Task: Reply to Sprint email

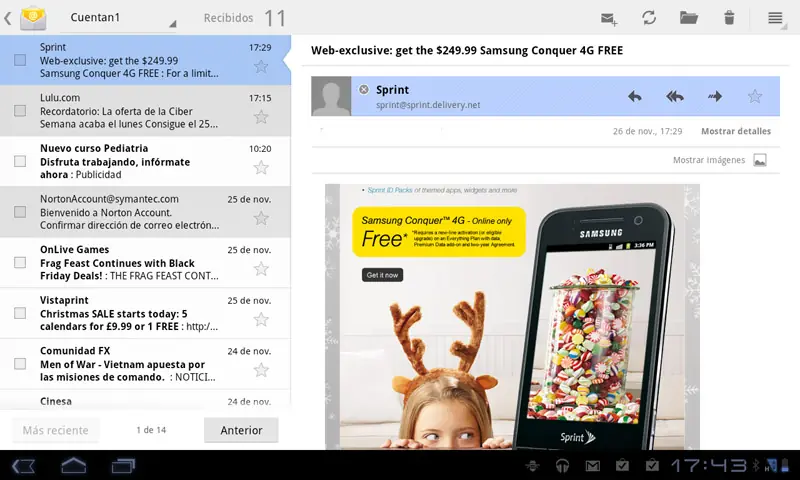Action: point(635,96)
